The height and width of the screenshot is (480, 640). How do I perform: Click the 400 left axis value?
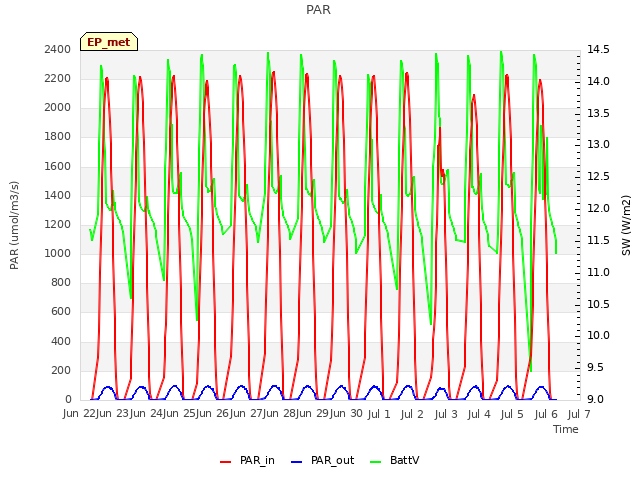click(x=61, y=341)
